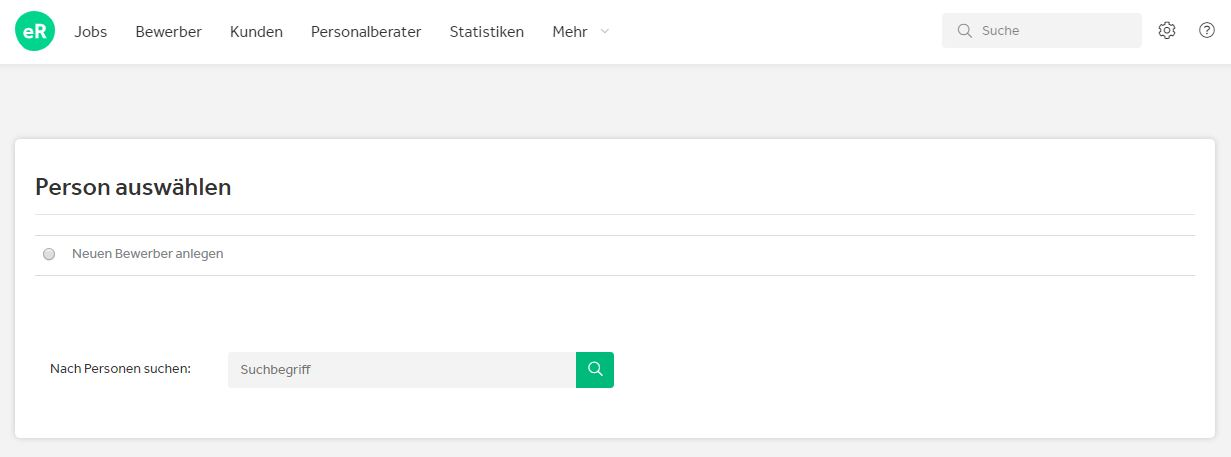
Task: Click the 'Person auswählen' heading
Action: [x=133, y=187]
